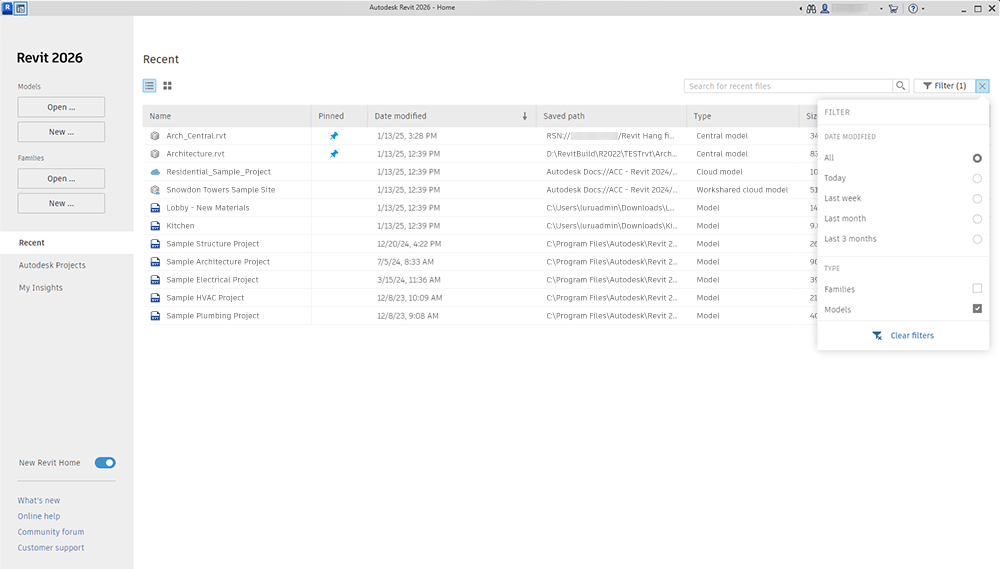This screenshot has height=569, width=1000.
Task: Click Open under Models
Action: tap(61, 107)
